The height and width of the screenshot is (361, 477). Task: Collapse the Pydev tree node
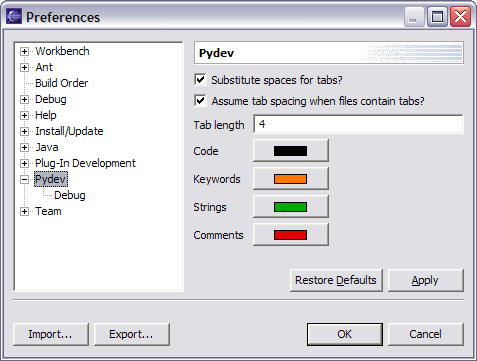(x=24, y=179)
